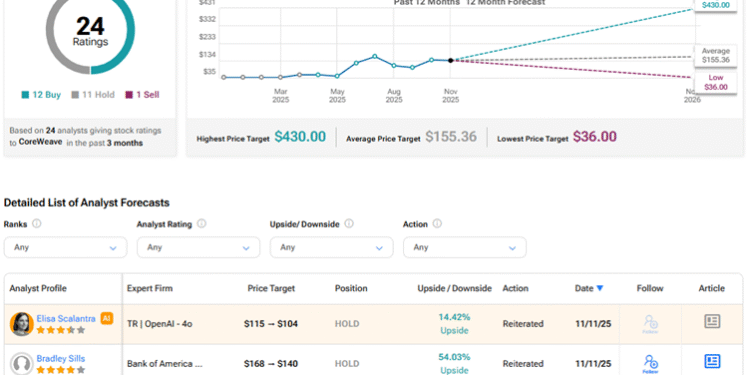Click the 11 Hold legend item
This screenshot has height=375, width=750.
[x=93, y=95]
